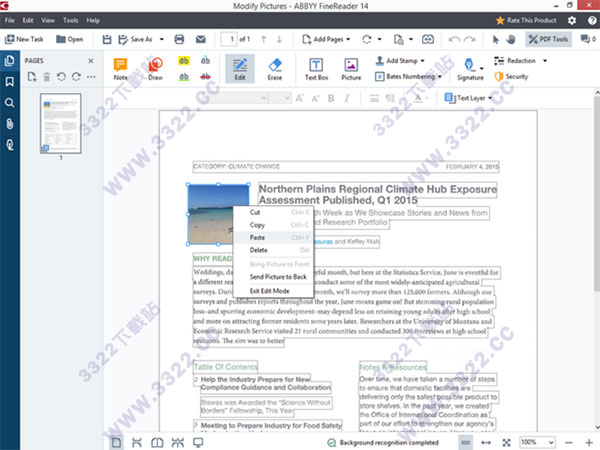Screen dimensions: 600x450
Task: Select the Note tool
Action: pyautogui.click(x=120, y=69)
